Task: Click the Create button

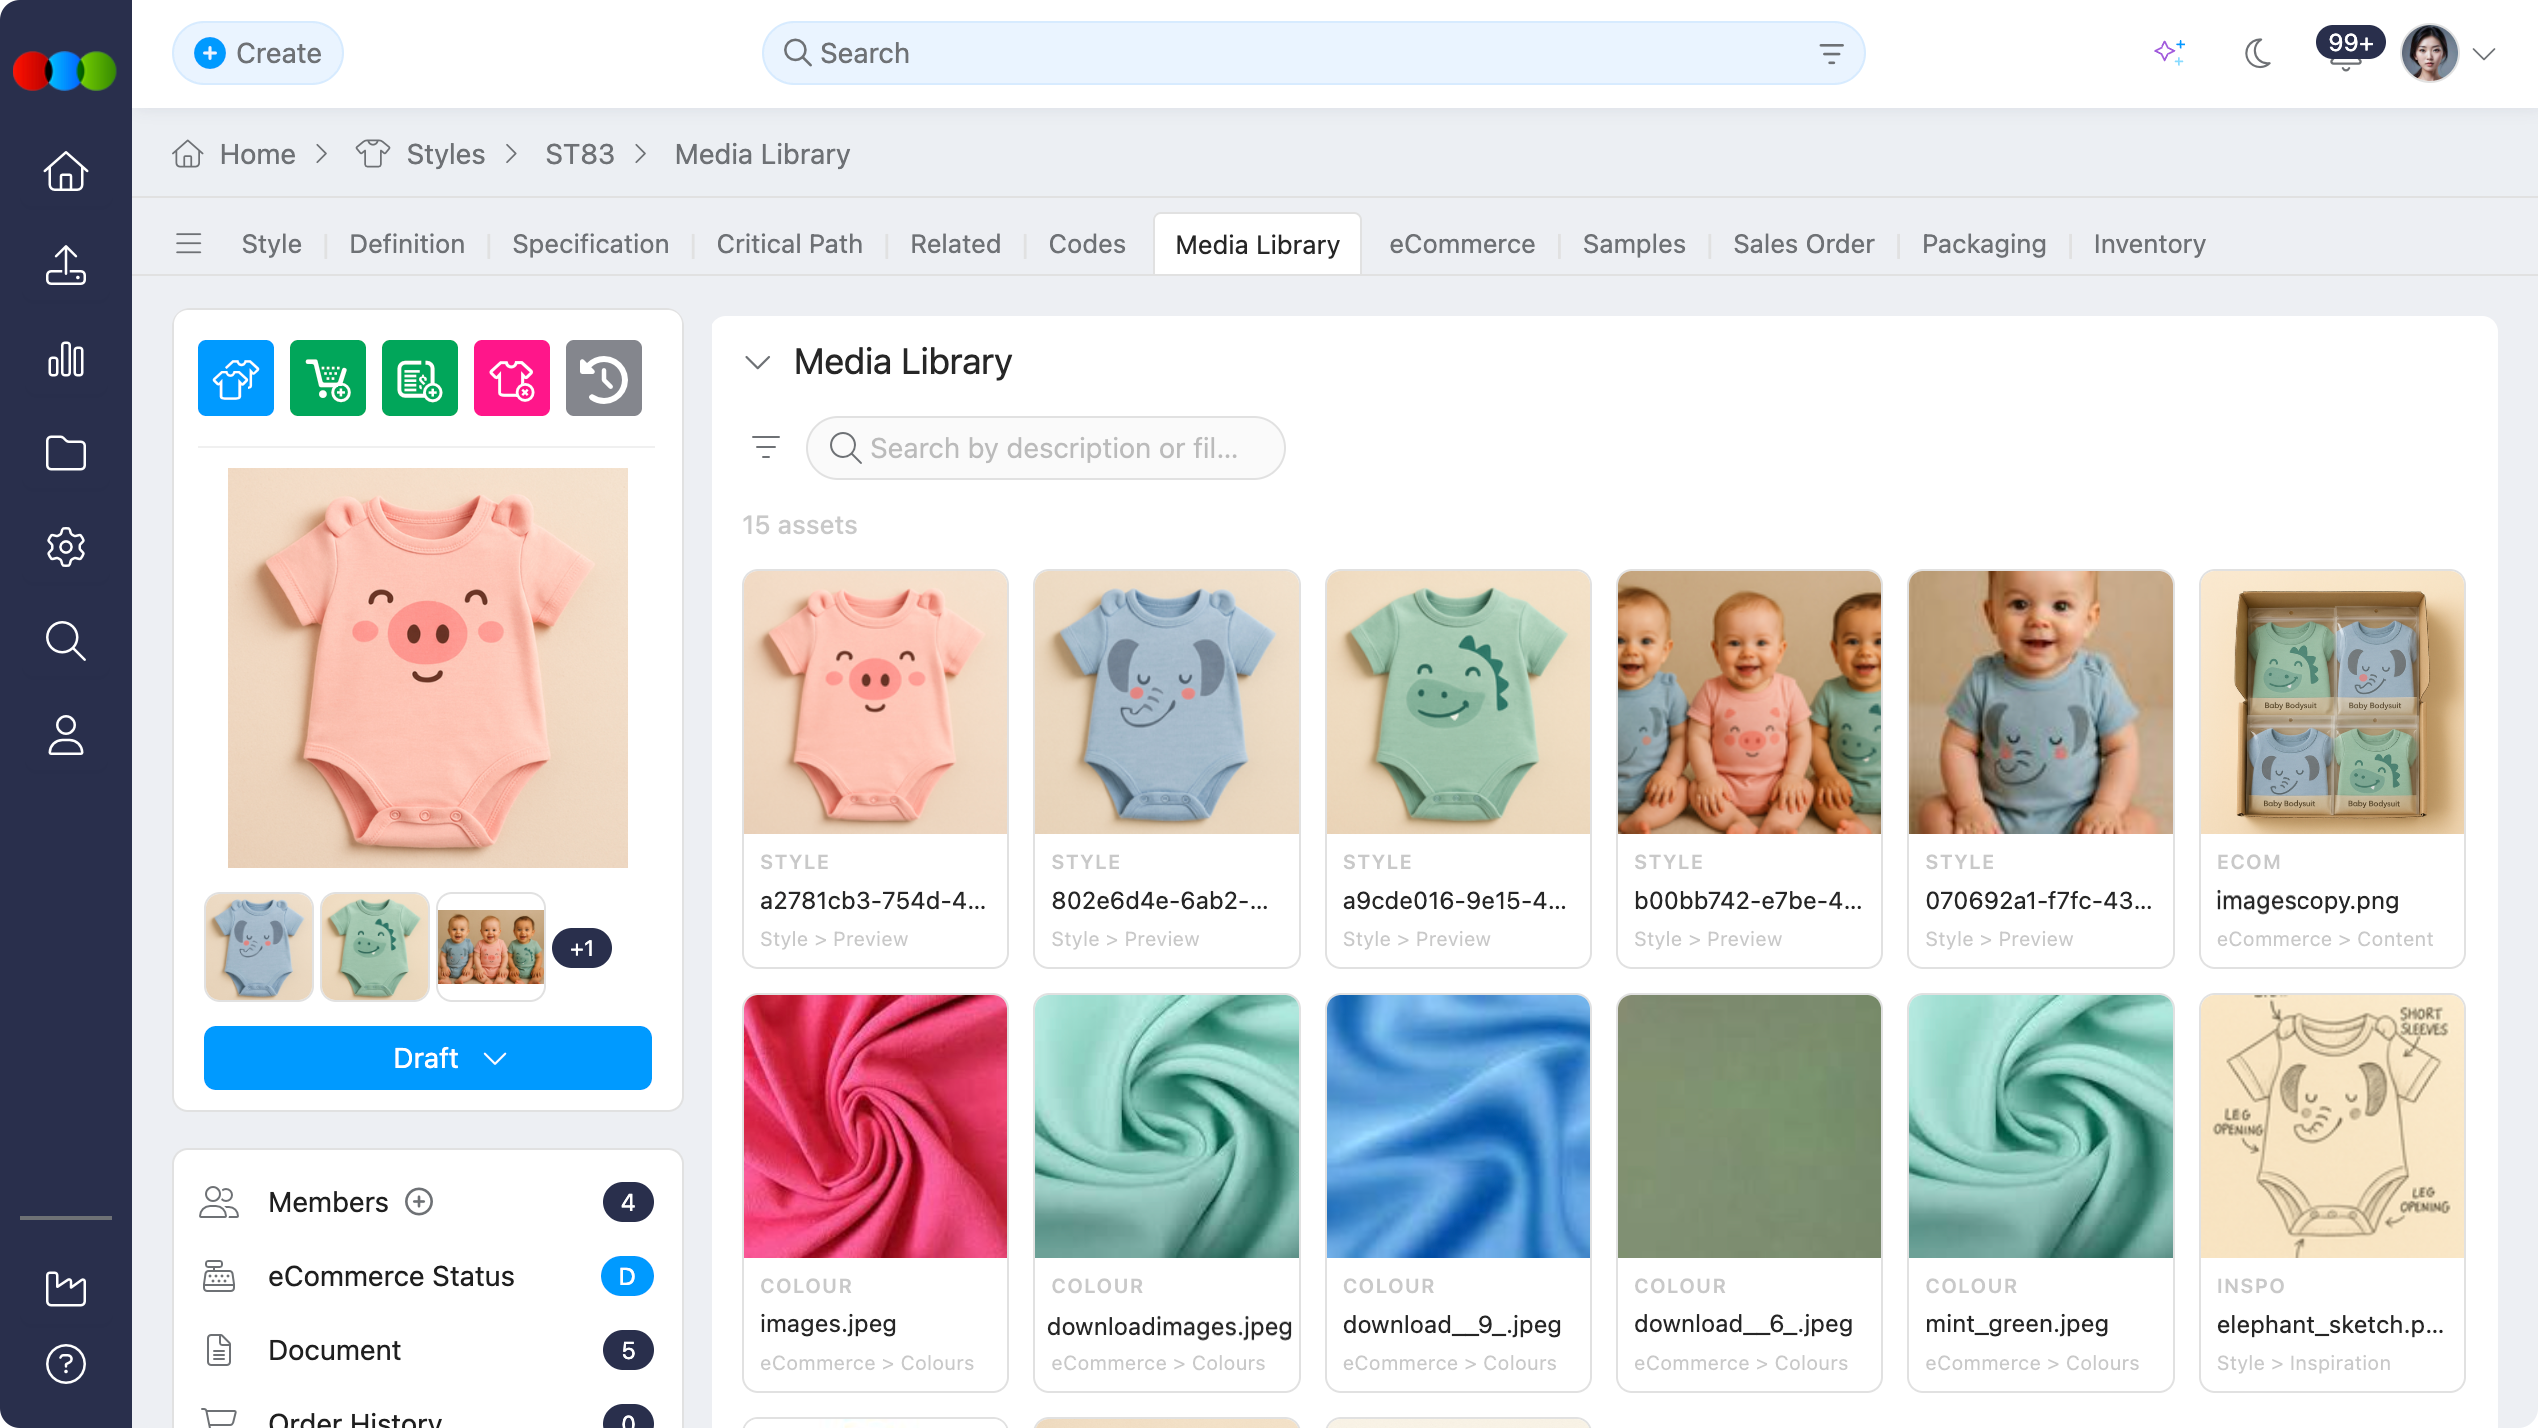Action: [x=258, y=53]
